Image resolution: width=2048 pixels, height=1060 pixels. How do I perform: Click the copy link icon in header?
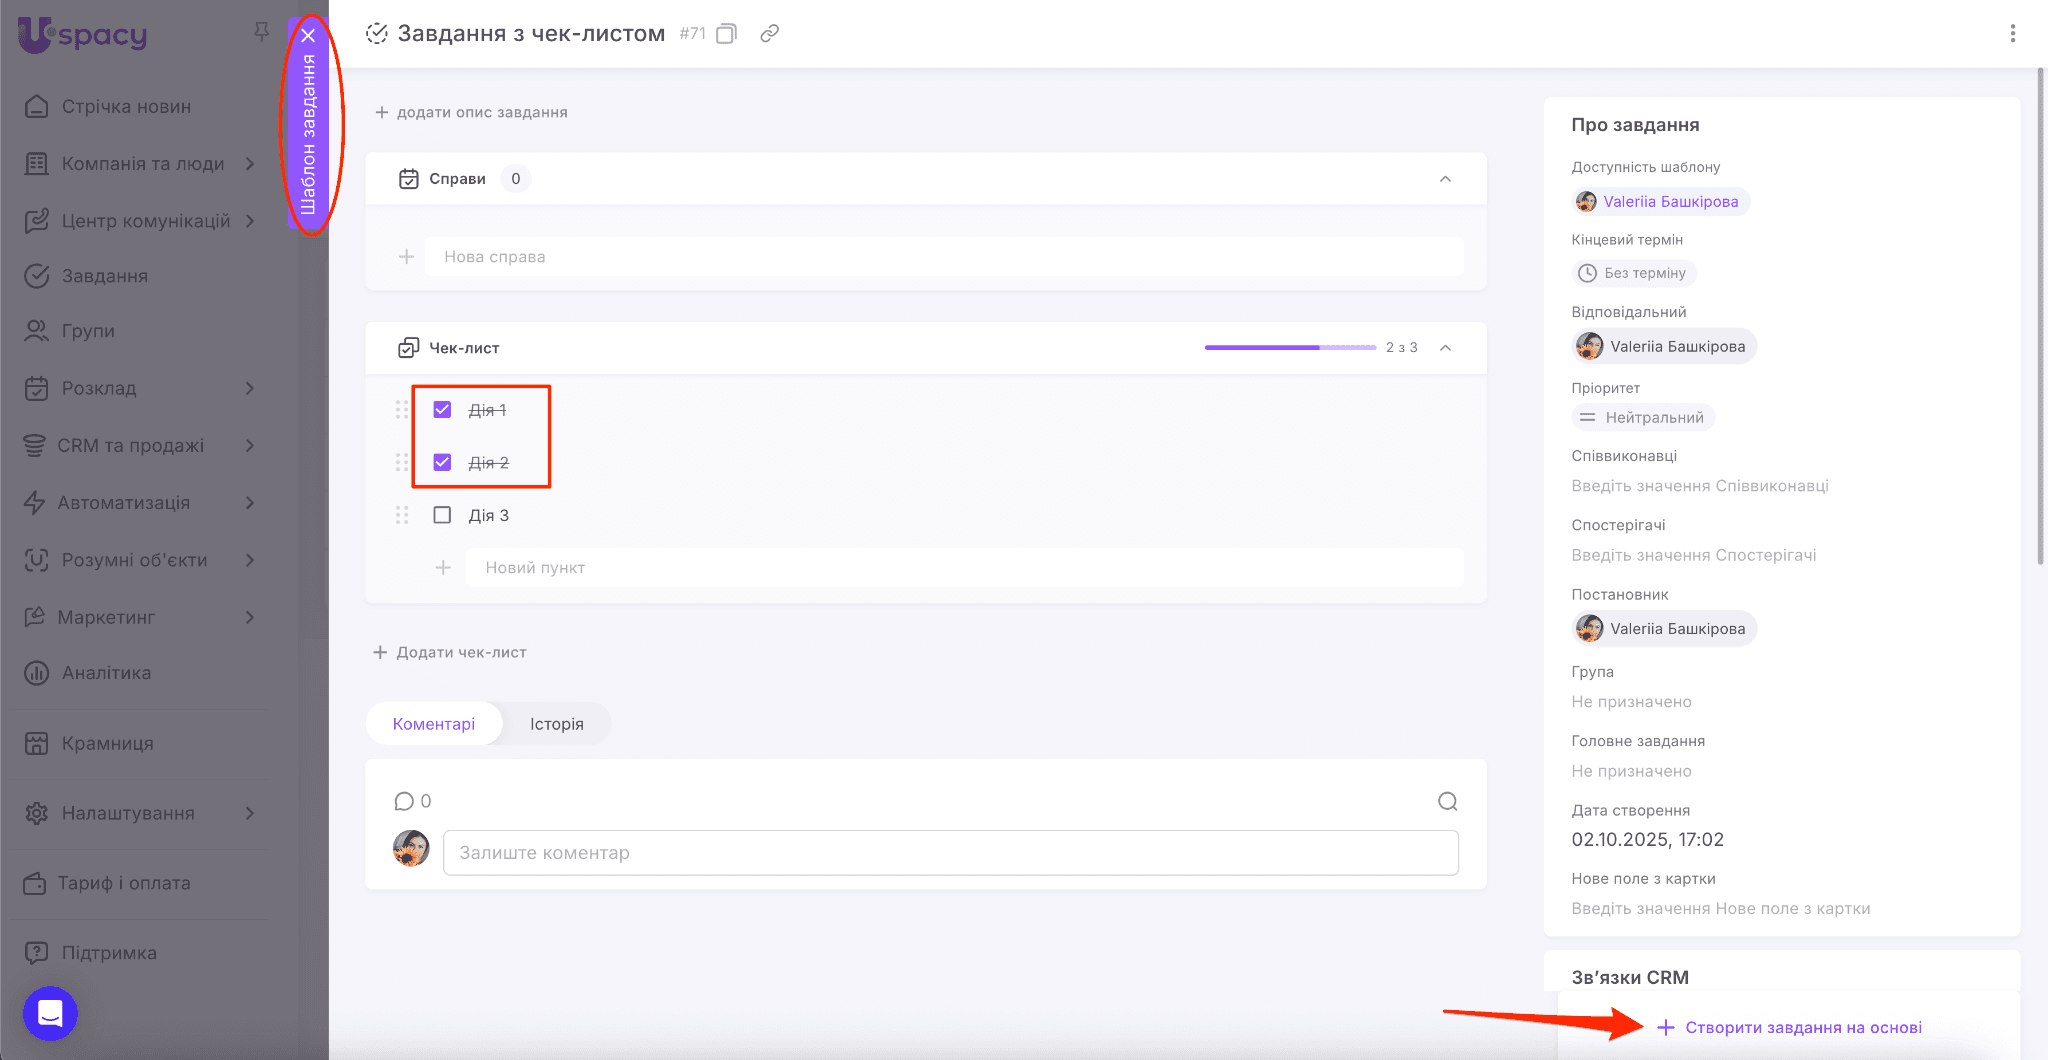click(769, 34)
